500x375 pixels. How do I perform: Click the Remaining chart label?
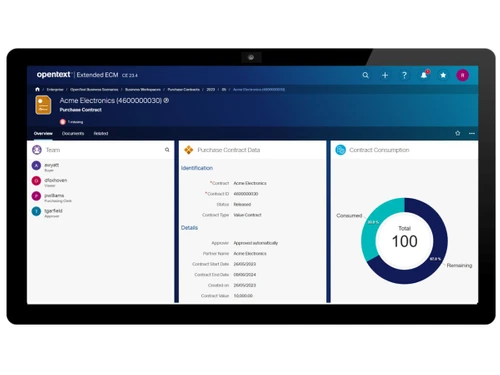(459, 265)
